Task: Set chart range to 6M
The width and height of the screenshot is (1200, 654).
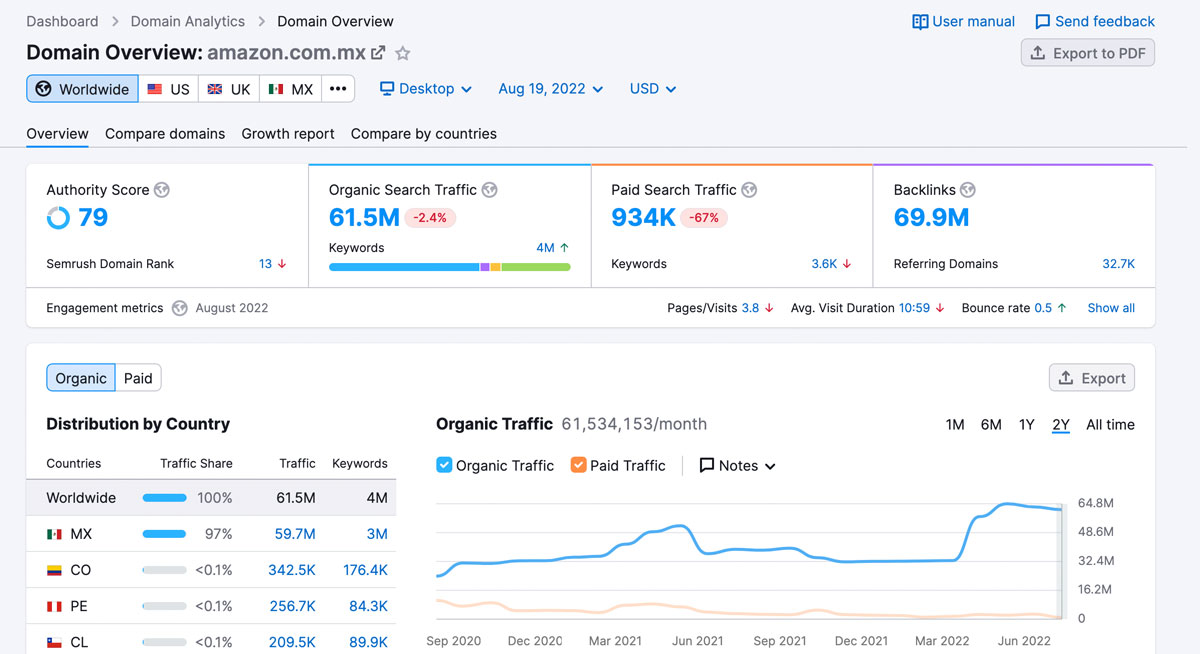Action: [991, 424]
